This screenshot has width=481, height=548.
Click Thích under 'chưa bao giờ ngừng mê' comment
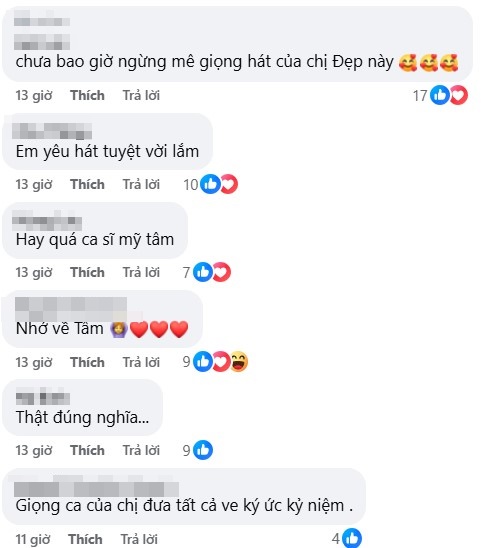coord(87,95)
